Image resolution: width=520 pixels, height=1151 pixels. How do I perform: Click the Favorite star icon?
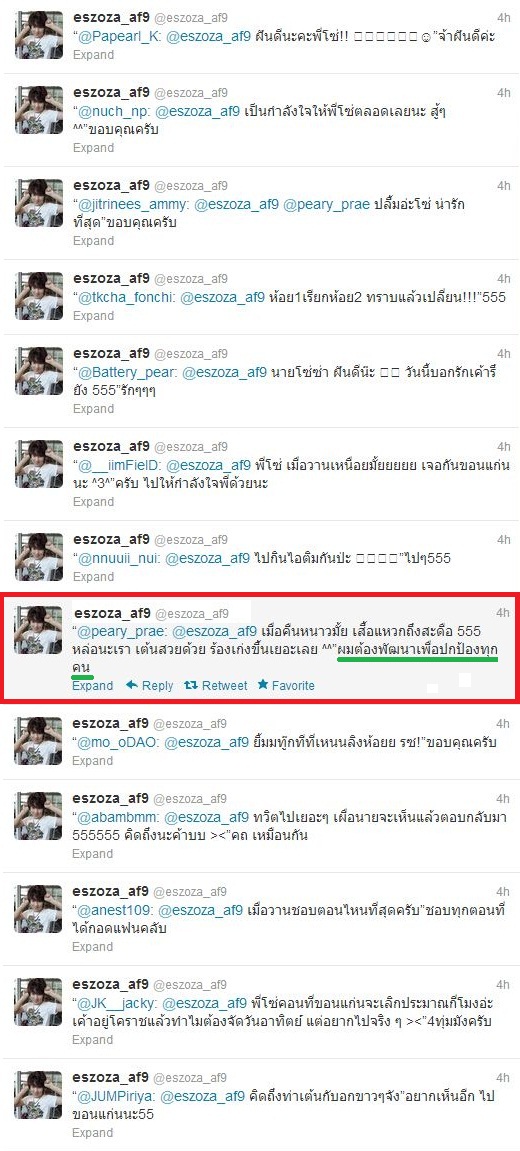[x=262, y=685]
